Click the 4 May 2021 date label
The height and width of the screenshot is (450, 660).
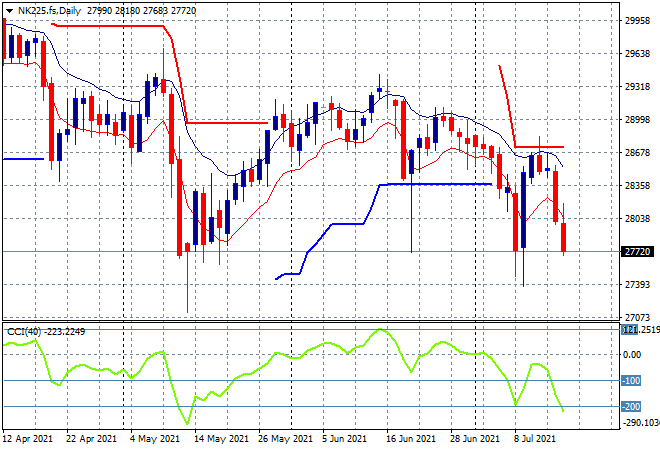pyautogui.click(x=155, y=439)
